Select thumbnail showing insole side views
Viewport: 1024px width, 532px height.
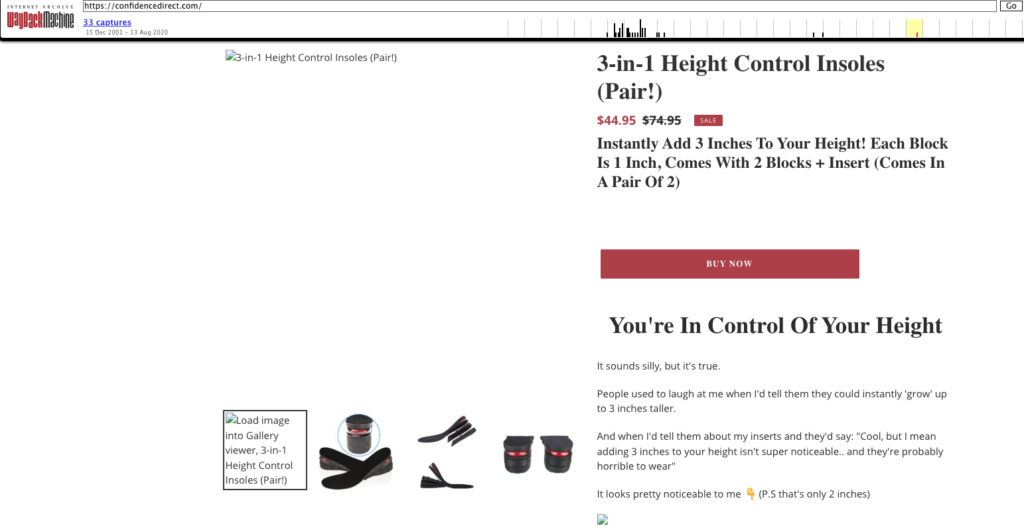point(447,452)
